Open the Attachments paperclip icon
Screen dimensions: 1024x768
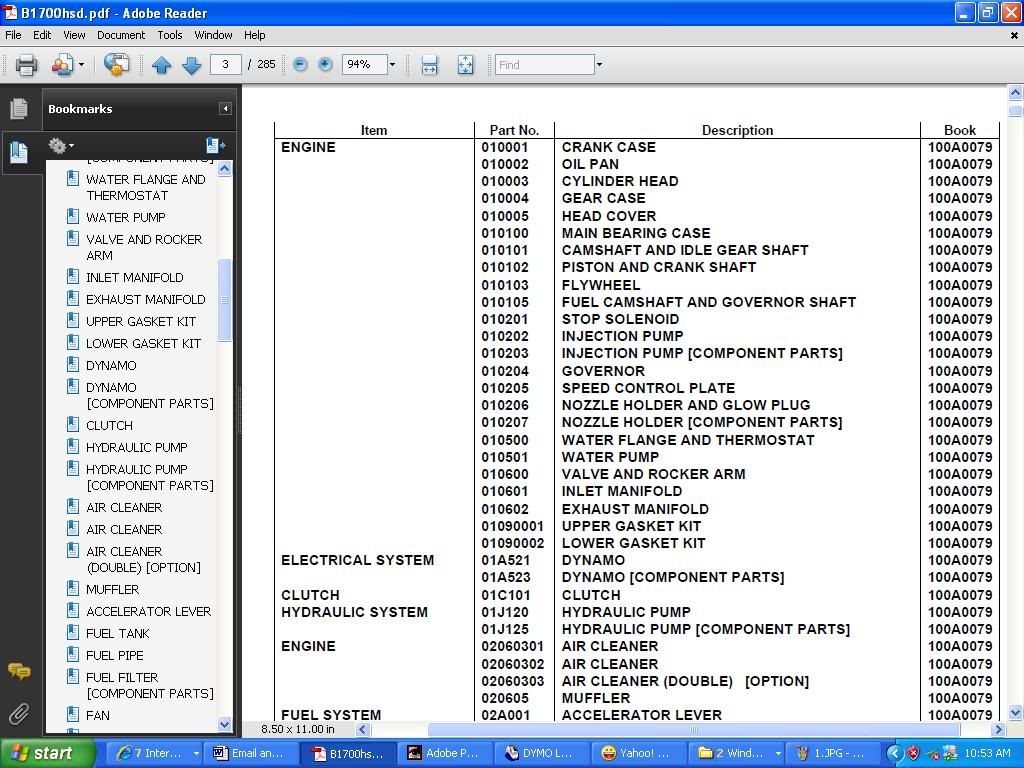click(x=19, y=714)
